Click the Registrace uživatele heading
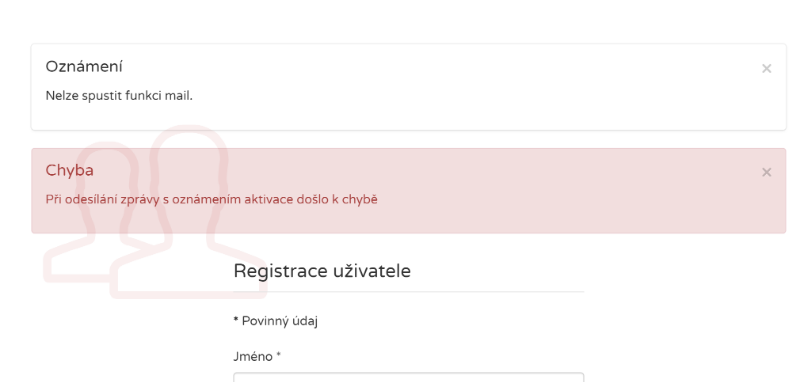800x382 pixels. coord(322,271)
